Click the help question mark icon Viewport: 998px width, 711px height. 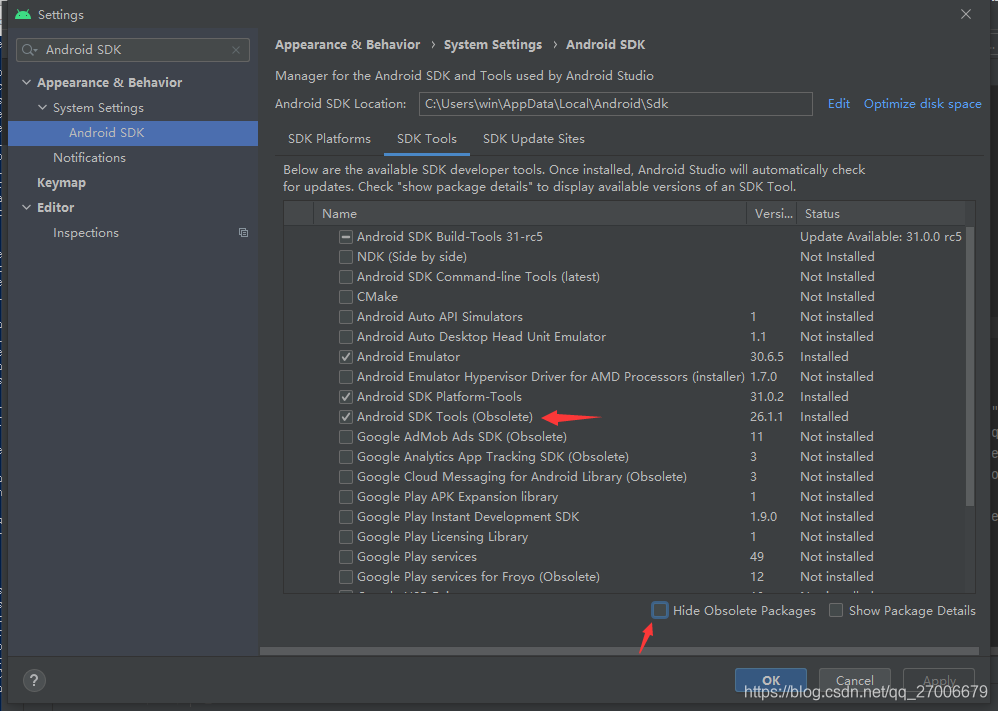[34, 680]
